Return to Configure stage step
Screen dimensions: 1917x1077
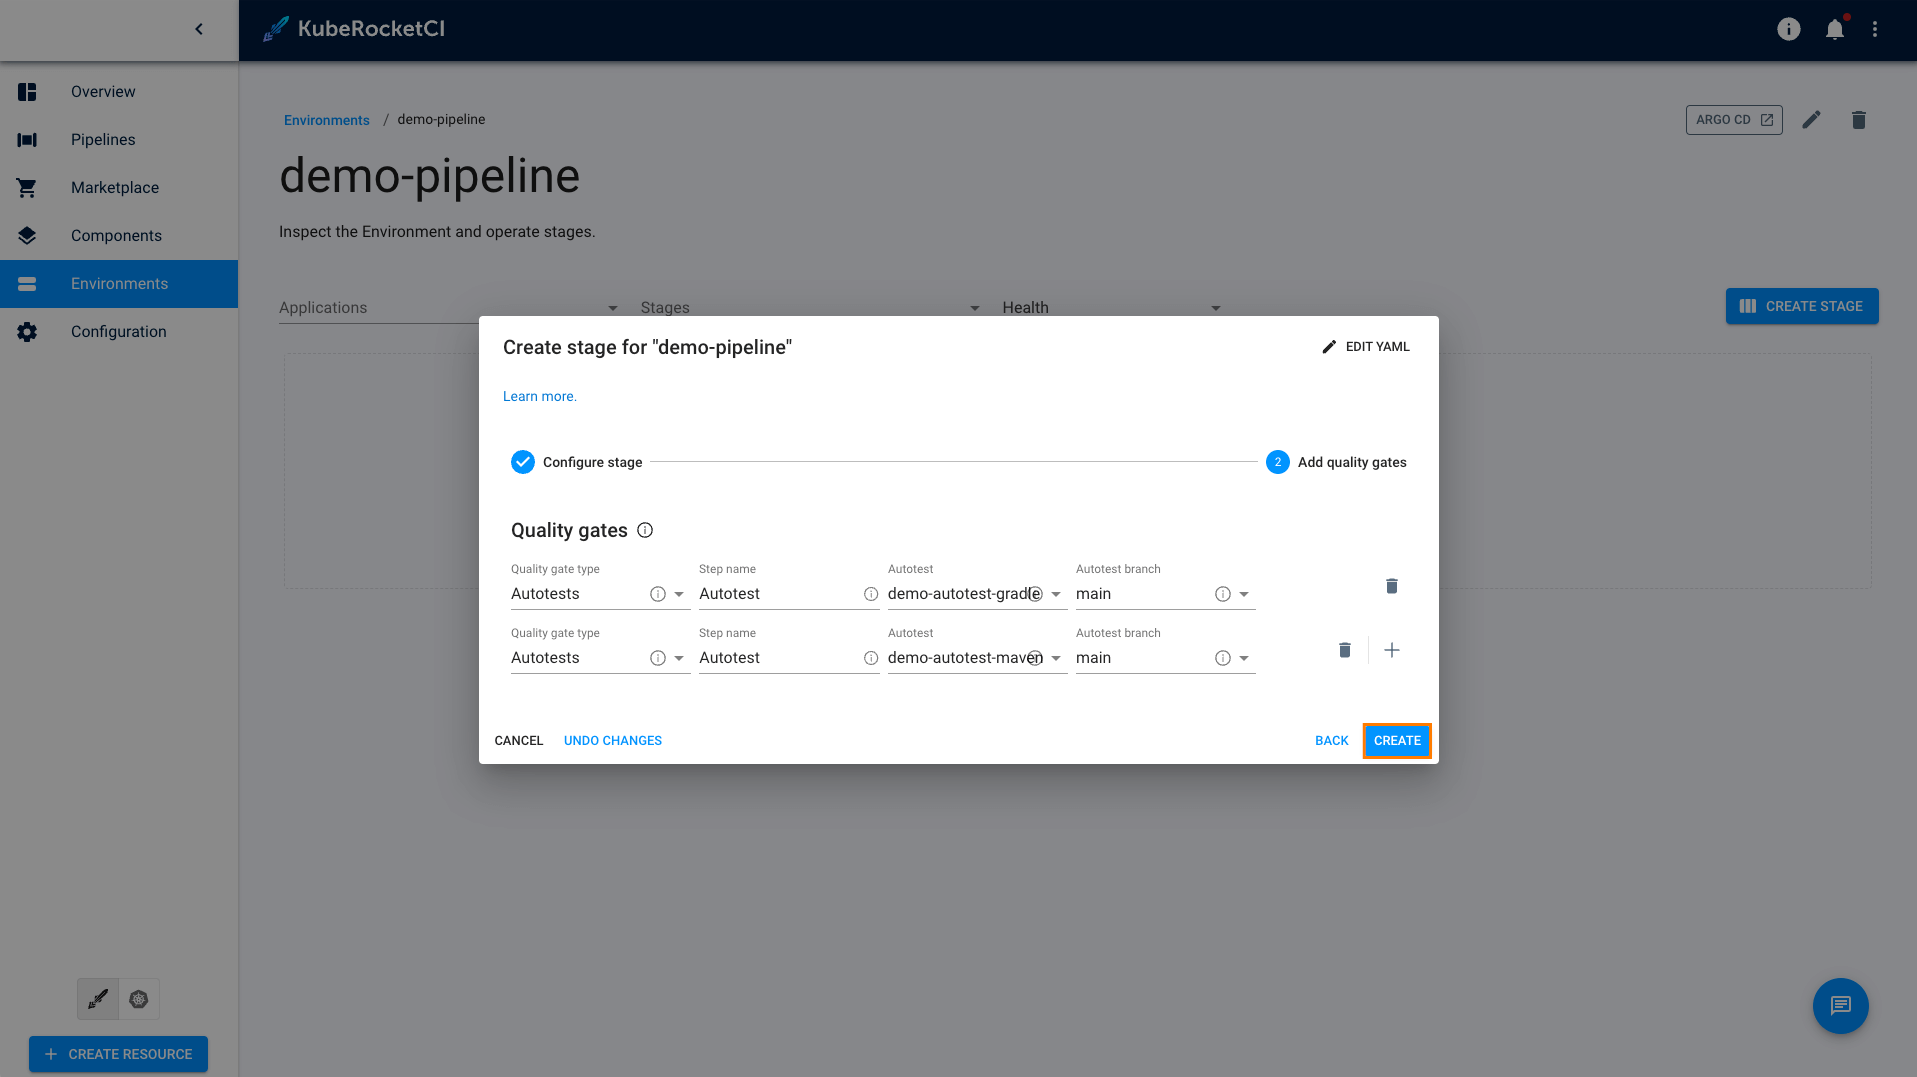[x=1331, y=741]
